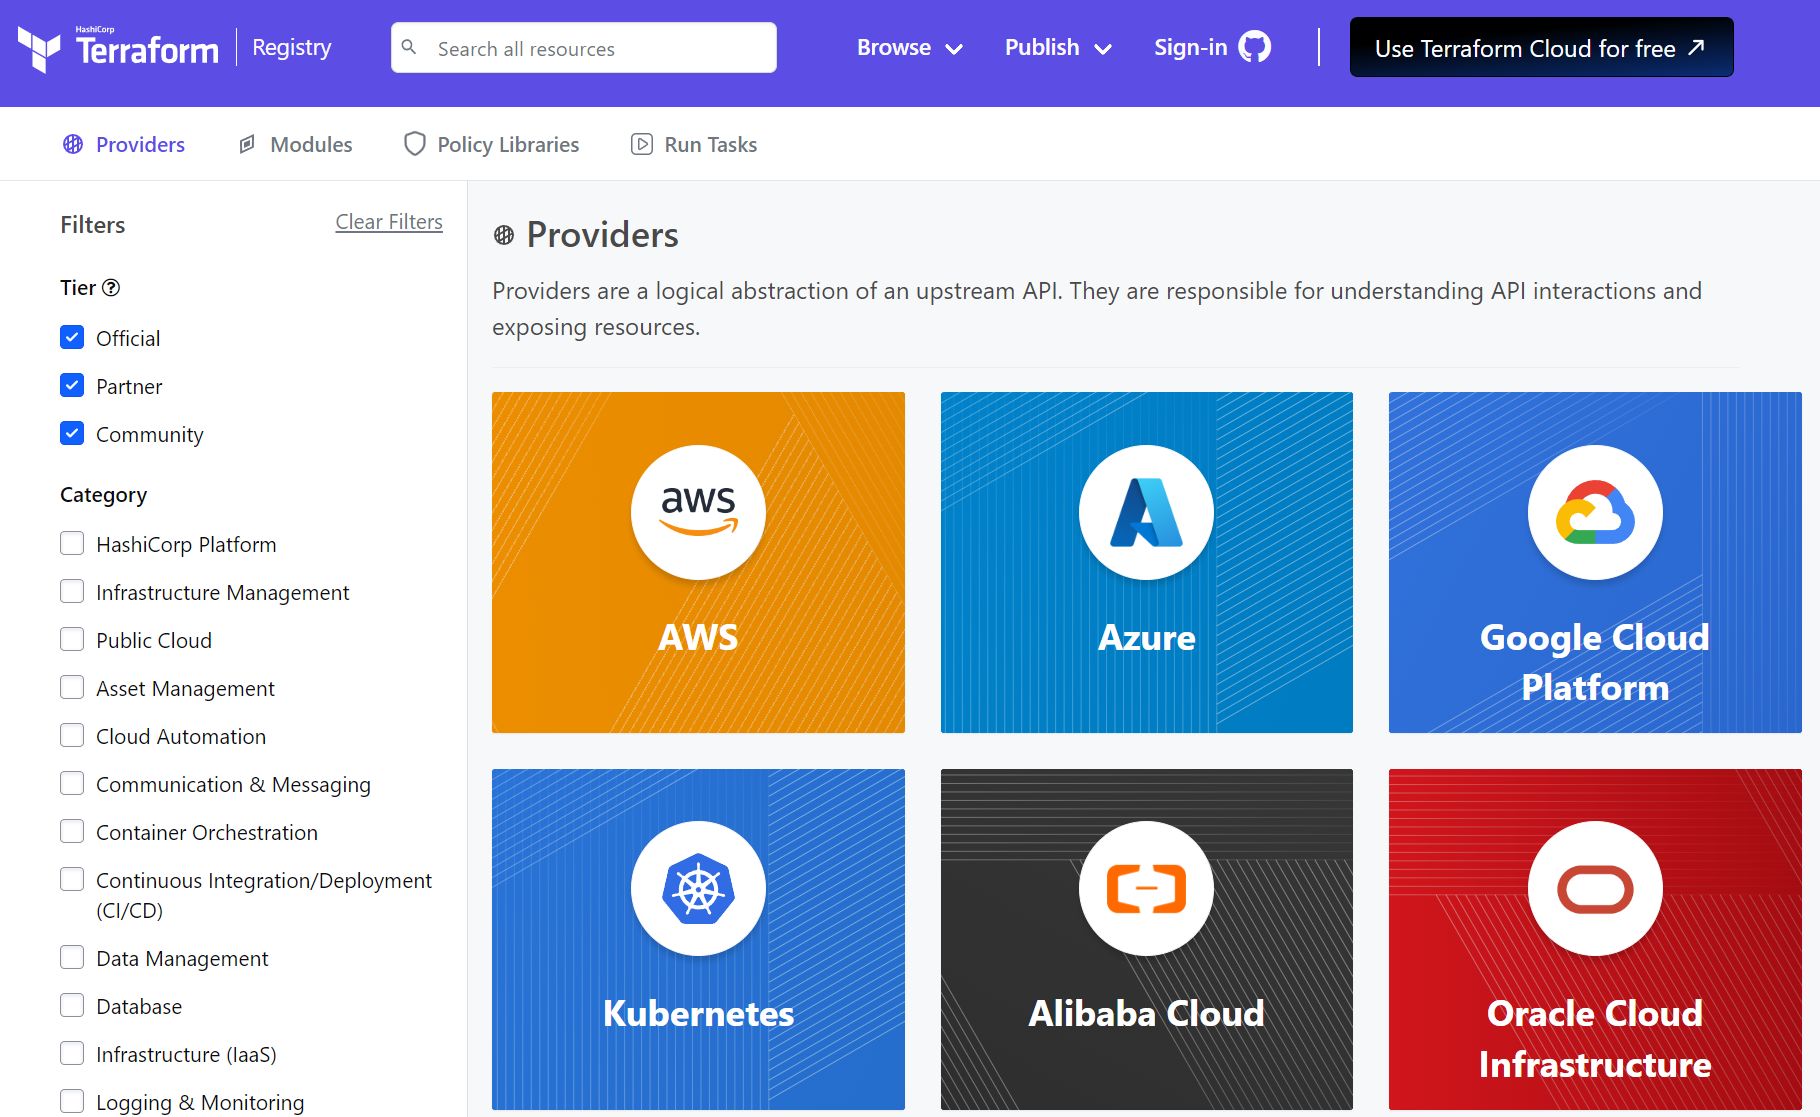
Task: Switch to the Run Tasks tab
Action: [x=694, y=144]
